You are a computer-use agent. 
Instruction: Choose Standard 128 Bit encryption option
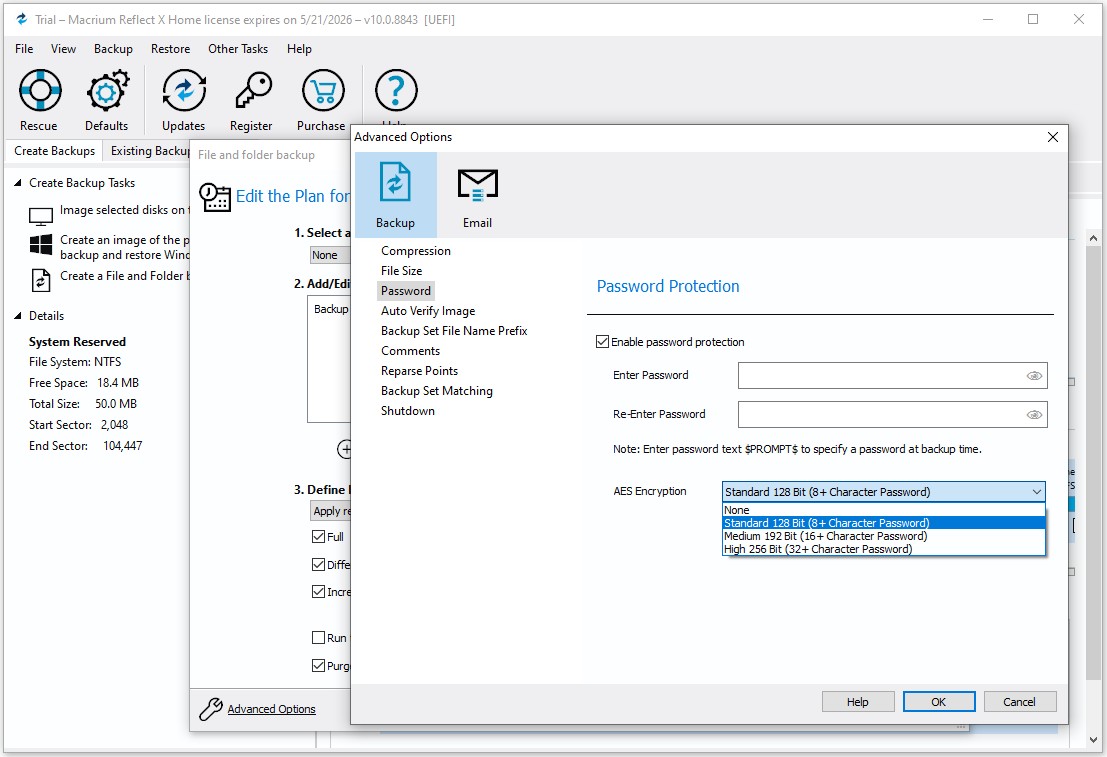click(883, 523)
